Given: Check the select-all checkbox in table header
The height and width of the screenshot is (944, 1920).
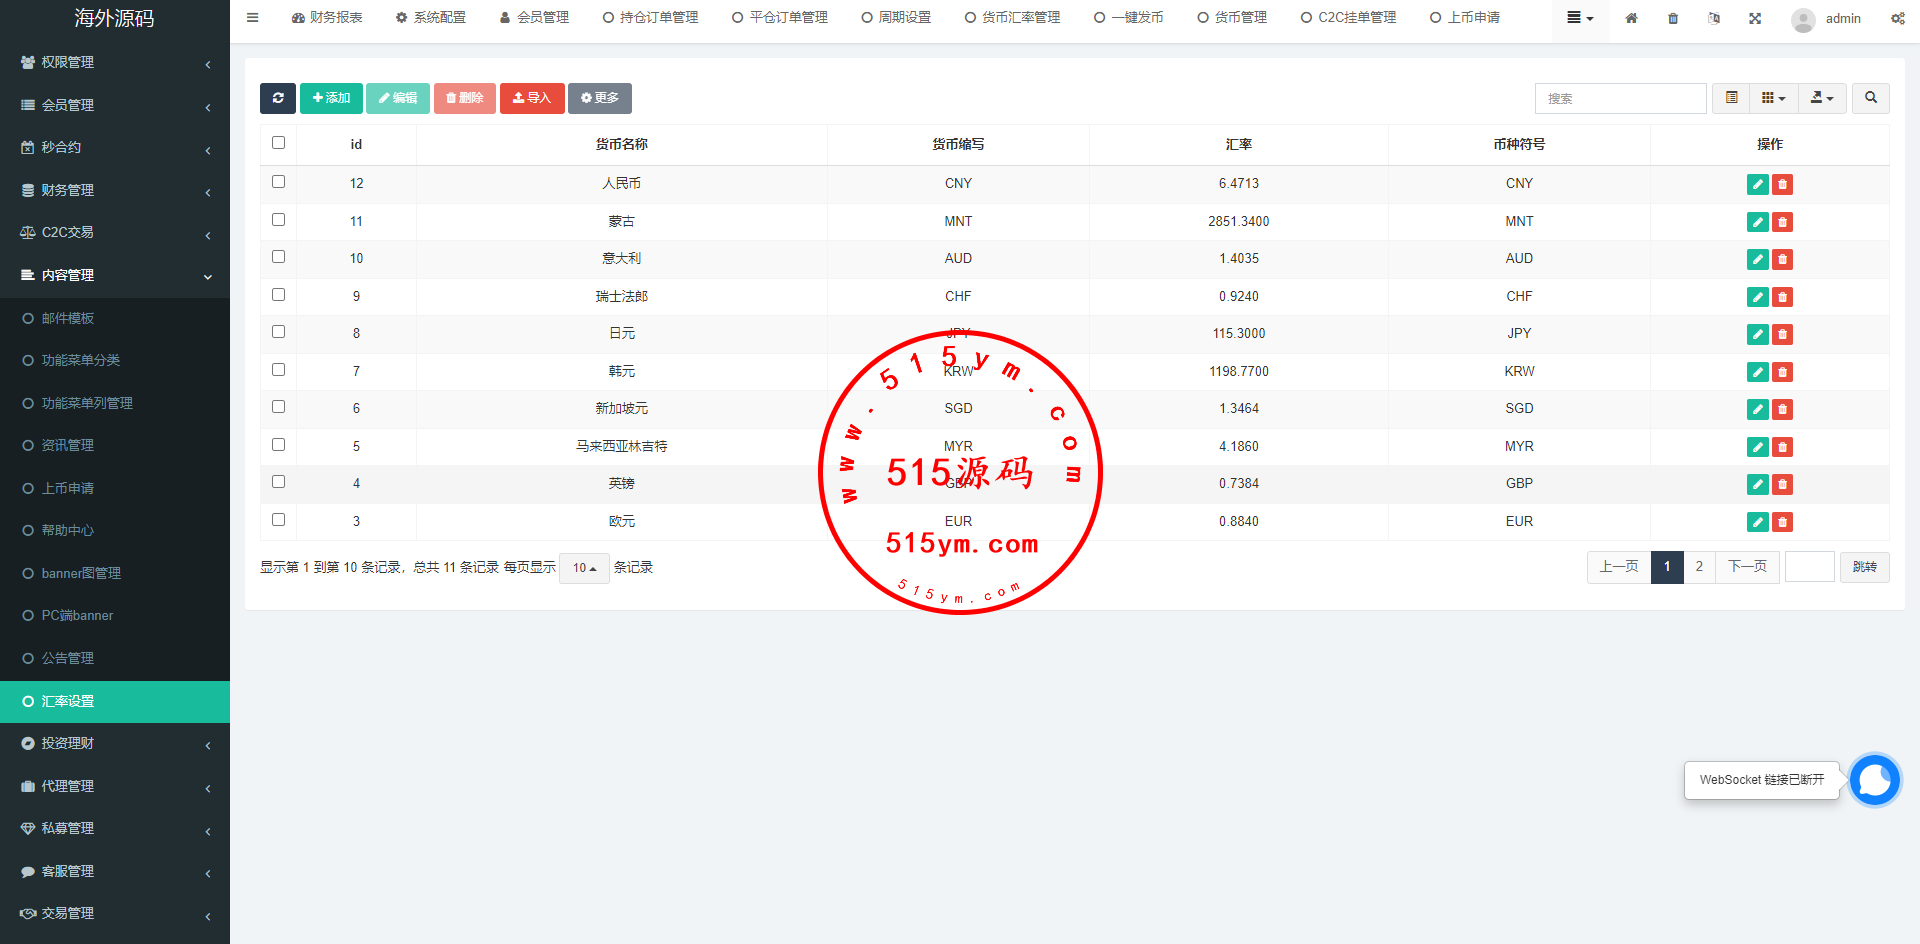Looking at the screenshot, I should click(x=278, y=143).
